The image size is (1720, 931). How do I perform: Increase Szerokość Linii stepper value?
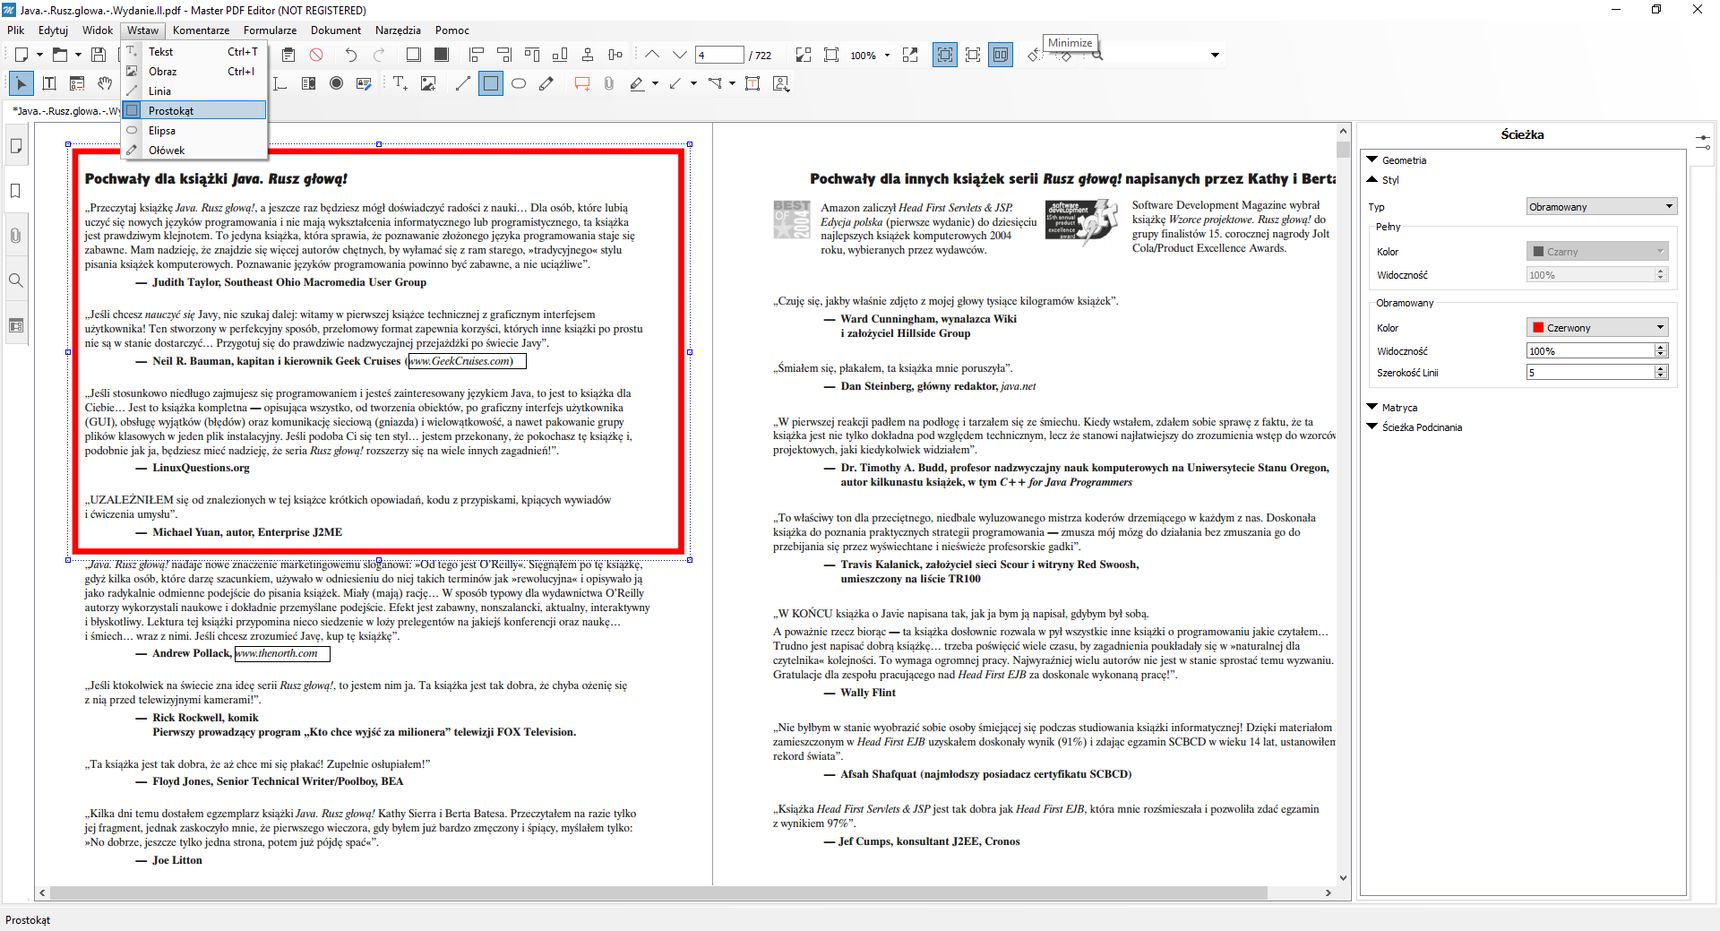pyautogui.click(x=1661, y=368)
